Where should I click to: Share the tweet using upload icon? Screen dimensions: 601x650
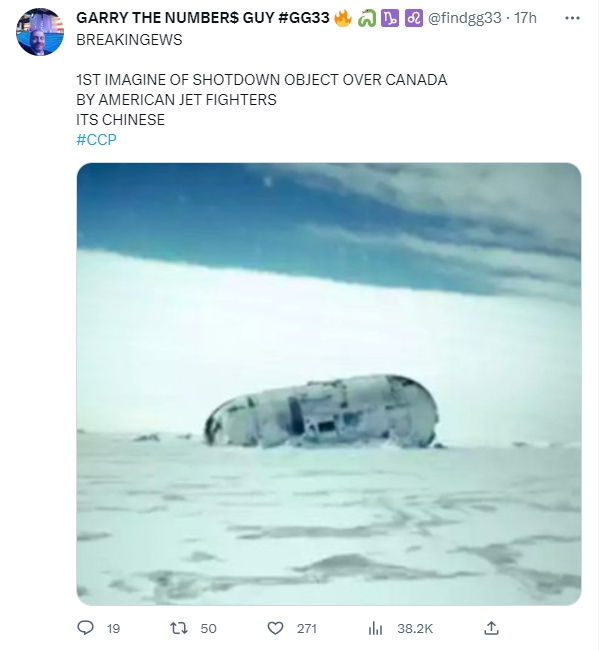491,628
